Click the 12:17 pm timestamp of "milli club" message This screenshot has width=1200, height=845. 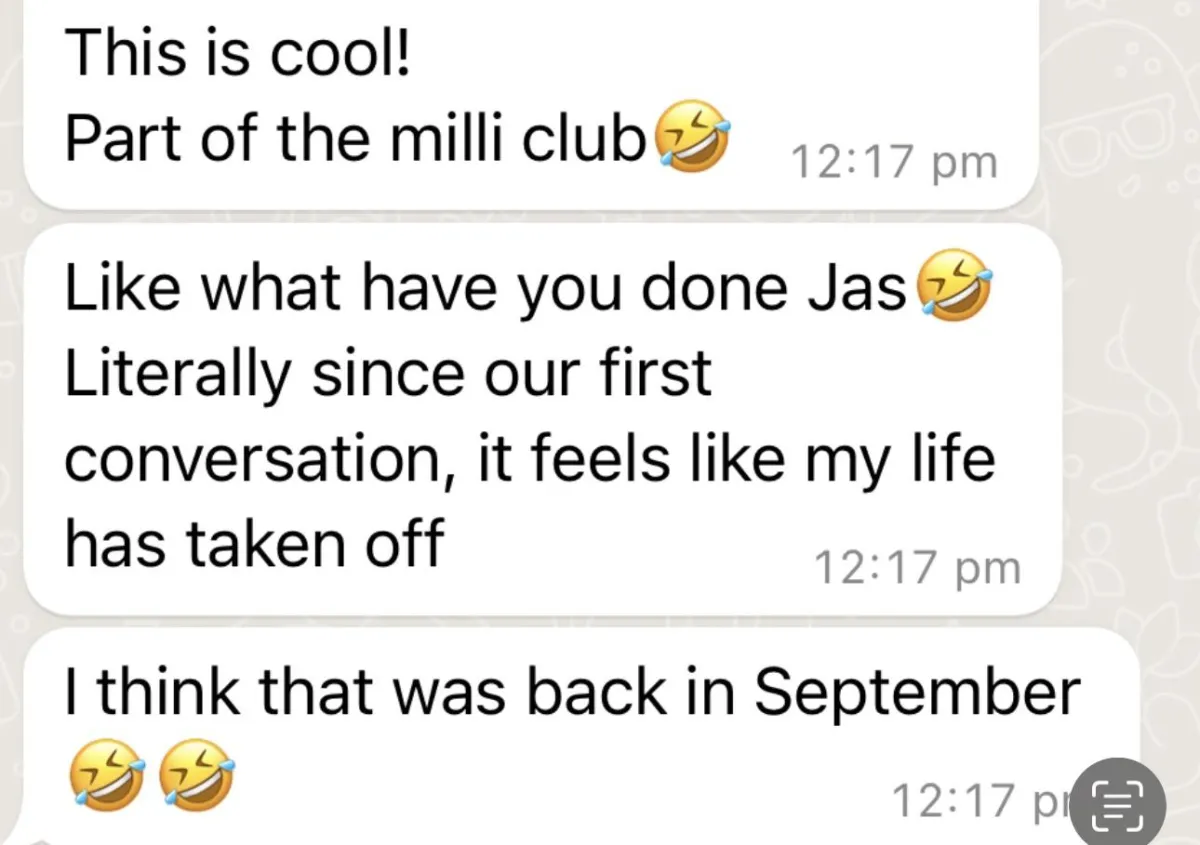(x=893, y=162)
